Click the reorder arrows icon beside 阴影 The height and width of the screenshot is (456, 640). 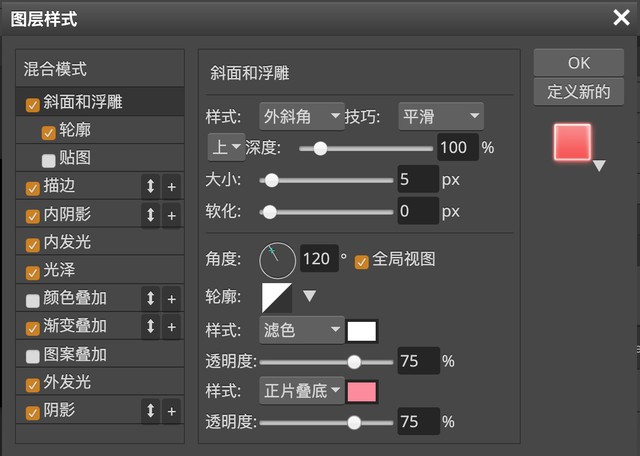[150, 411]
